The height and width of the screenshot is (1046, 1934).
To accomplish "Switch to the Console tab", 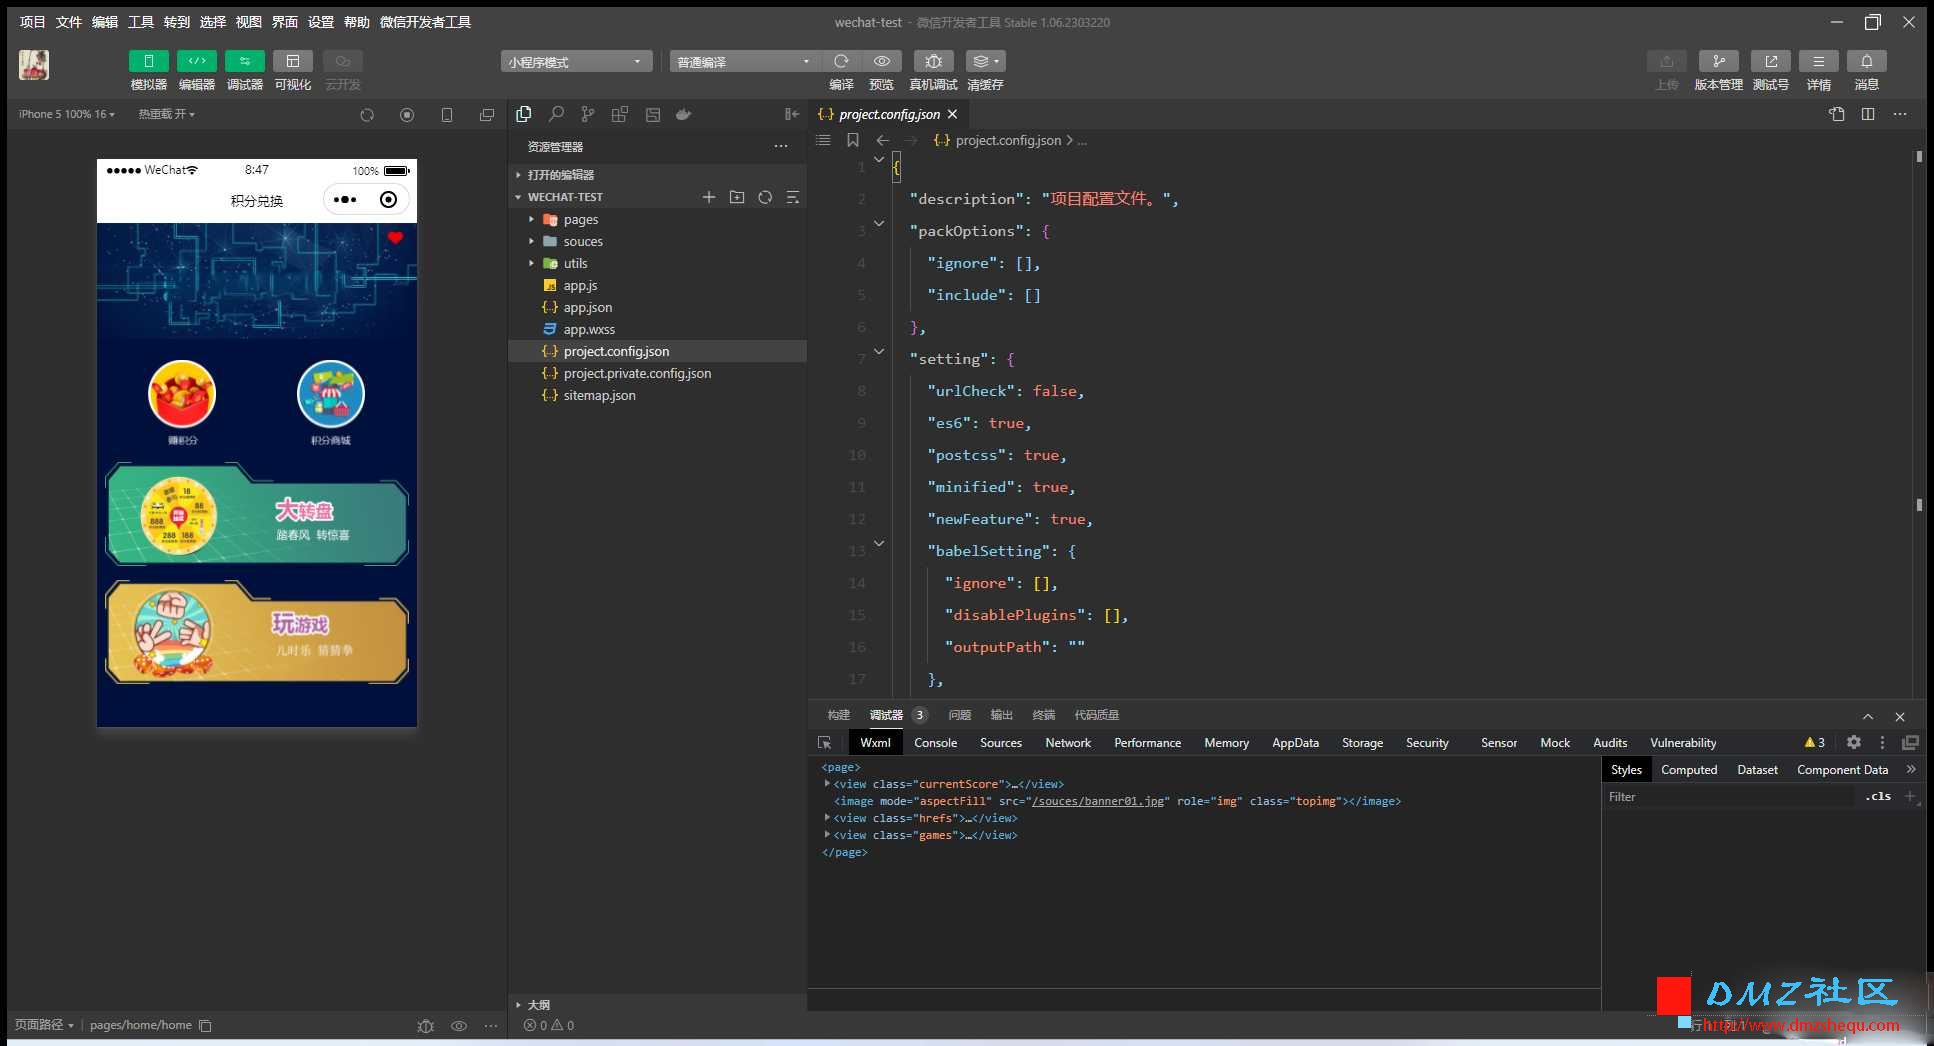I will coord(935,743).
